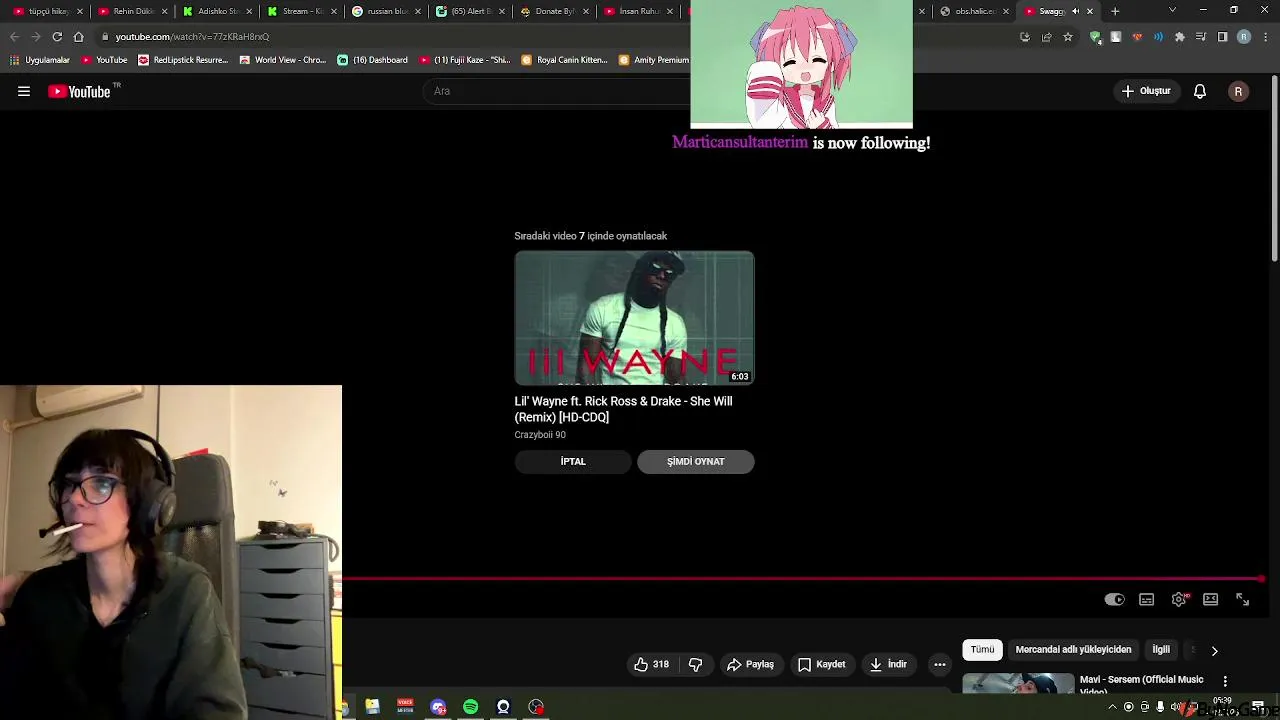Open options for Mavi - Sersem video
Screen dimensions: 1280x720
pos(1225,681)
